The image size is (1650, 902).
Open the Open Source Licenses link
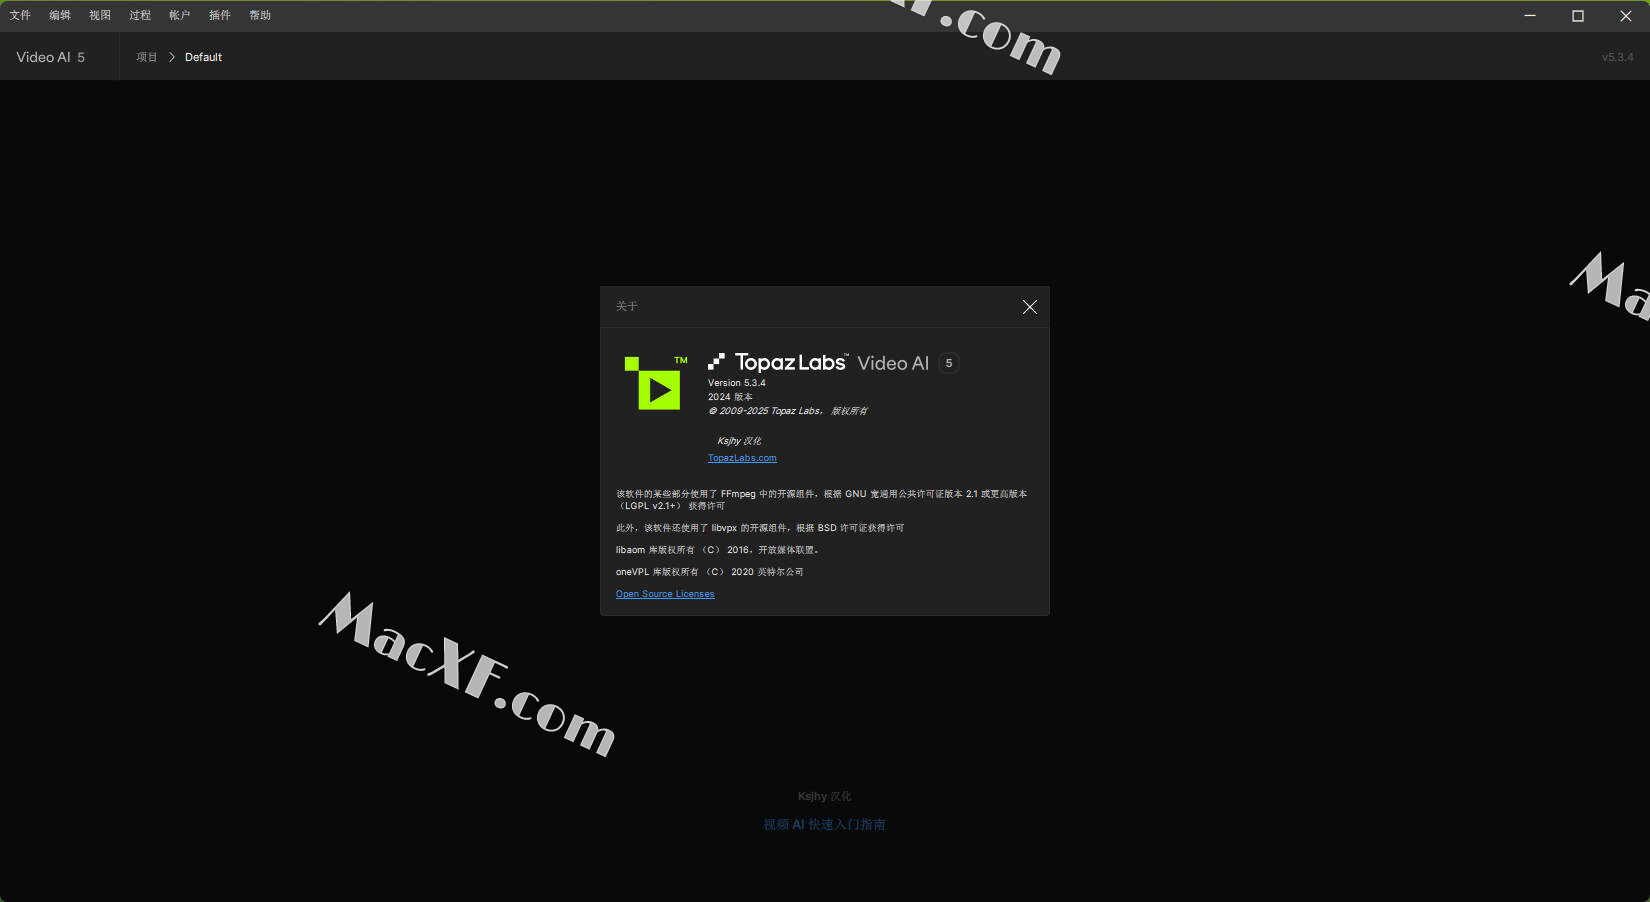click(665, 594)
